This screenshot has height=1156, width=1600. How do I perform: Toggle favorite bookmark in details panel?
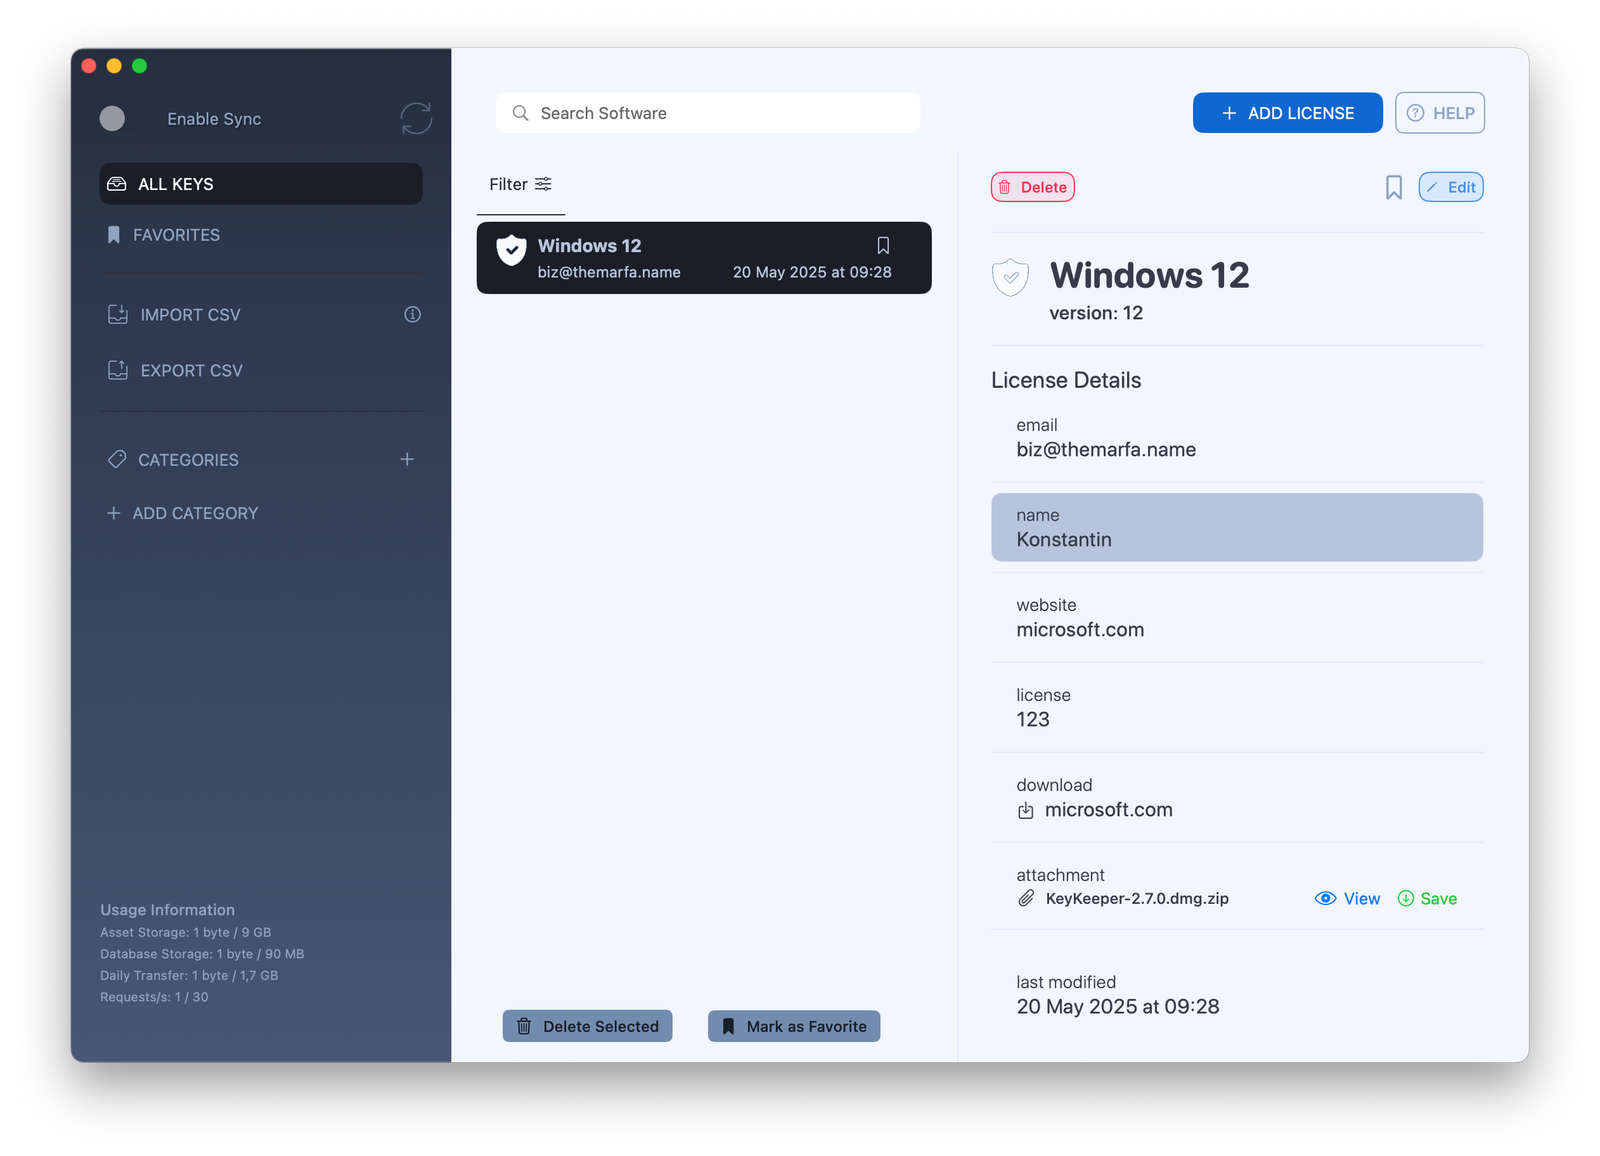(x=1394, y=187)
